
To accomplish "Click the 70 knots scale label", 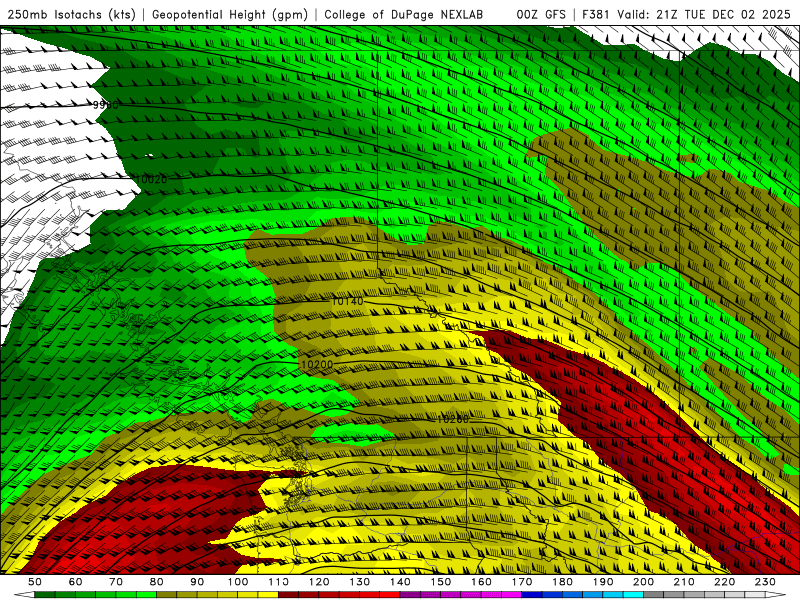I will pyautogui.click(x=116, y=582).
